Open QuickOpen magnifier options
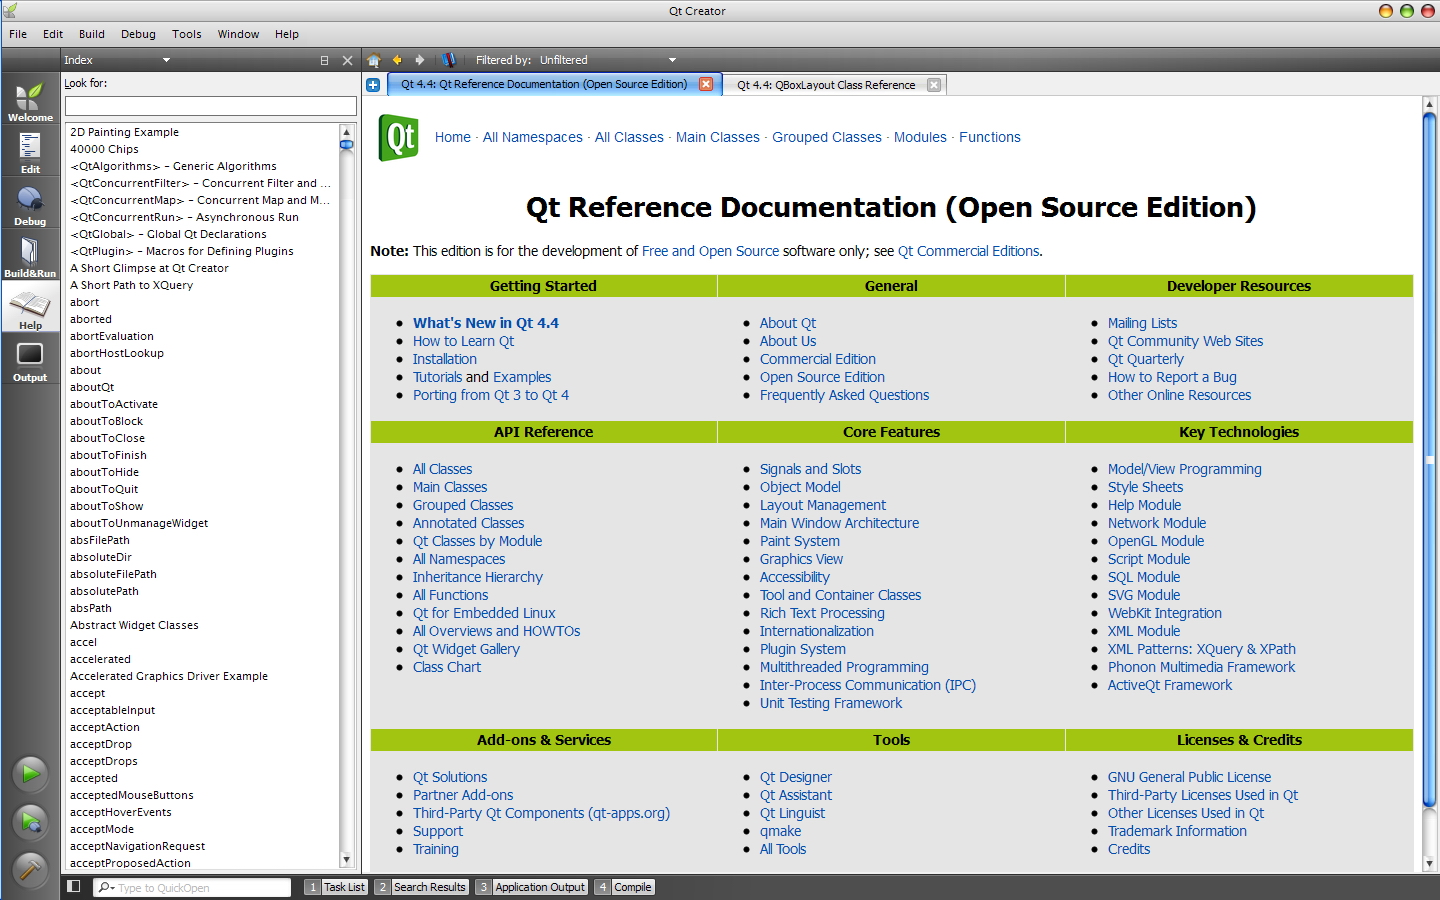The image size is (1440, 900). point(106,887)
